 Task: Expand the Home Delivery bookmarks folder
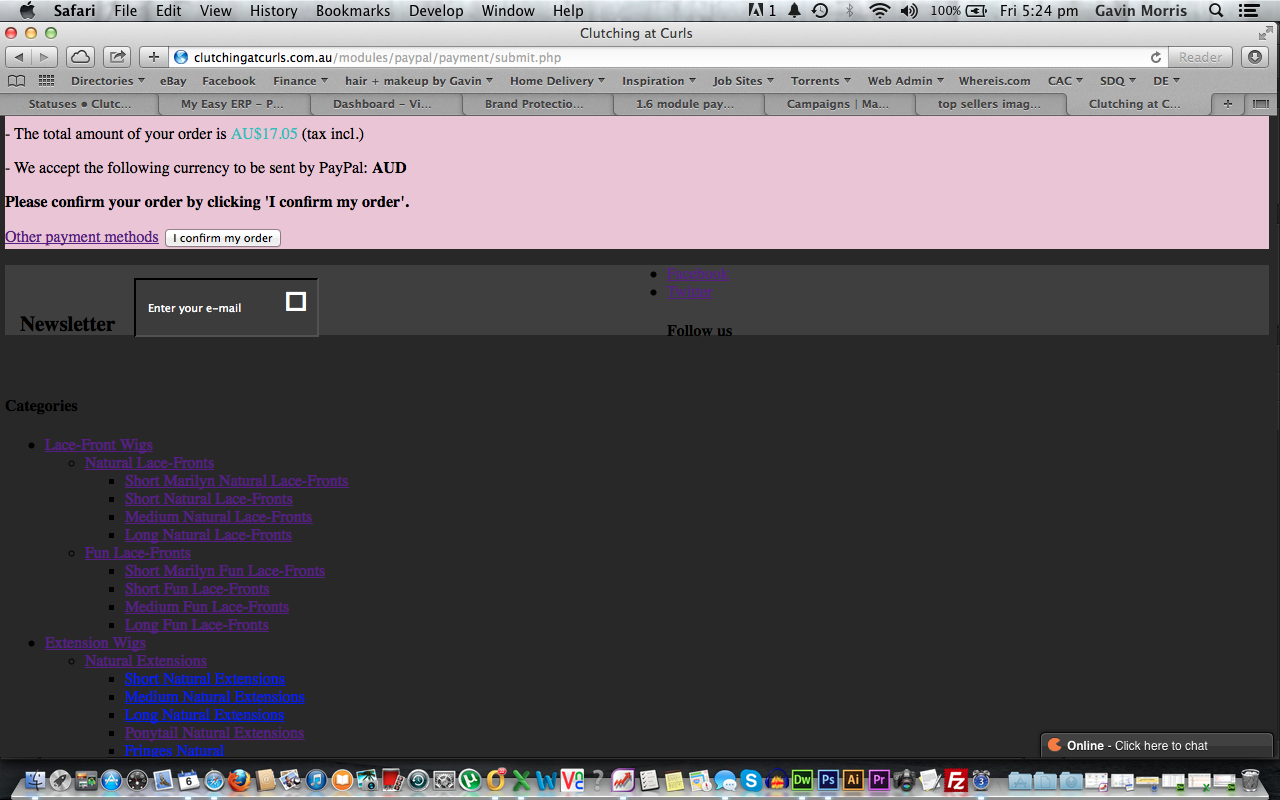pyautogui.click(x=558, y=81)
